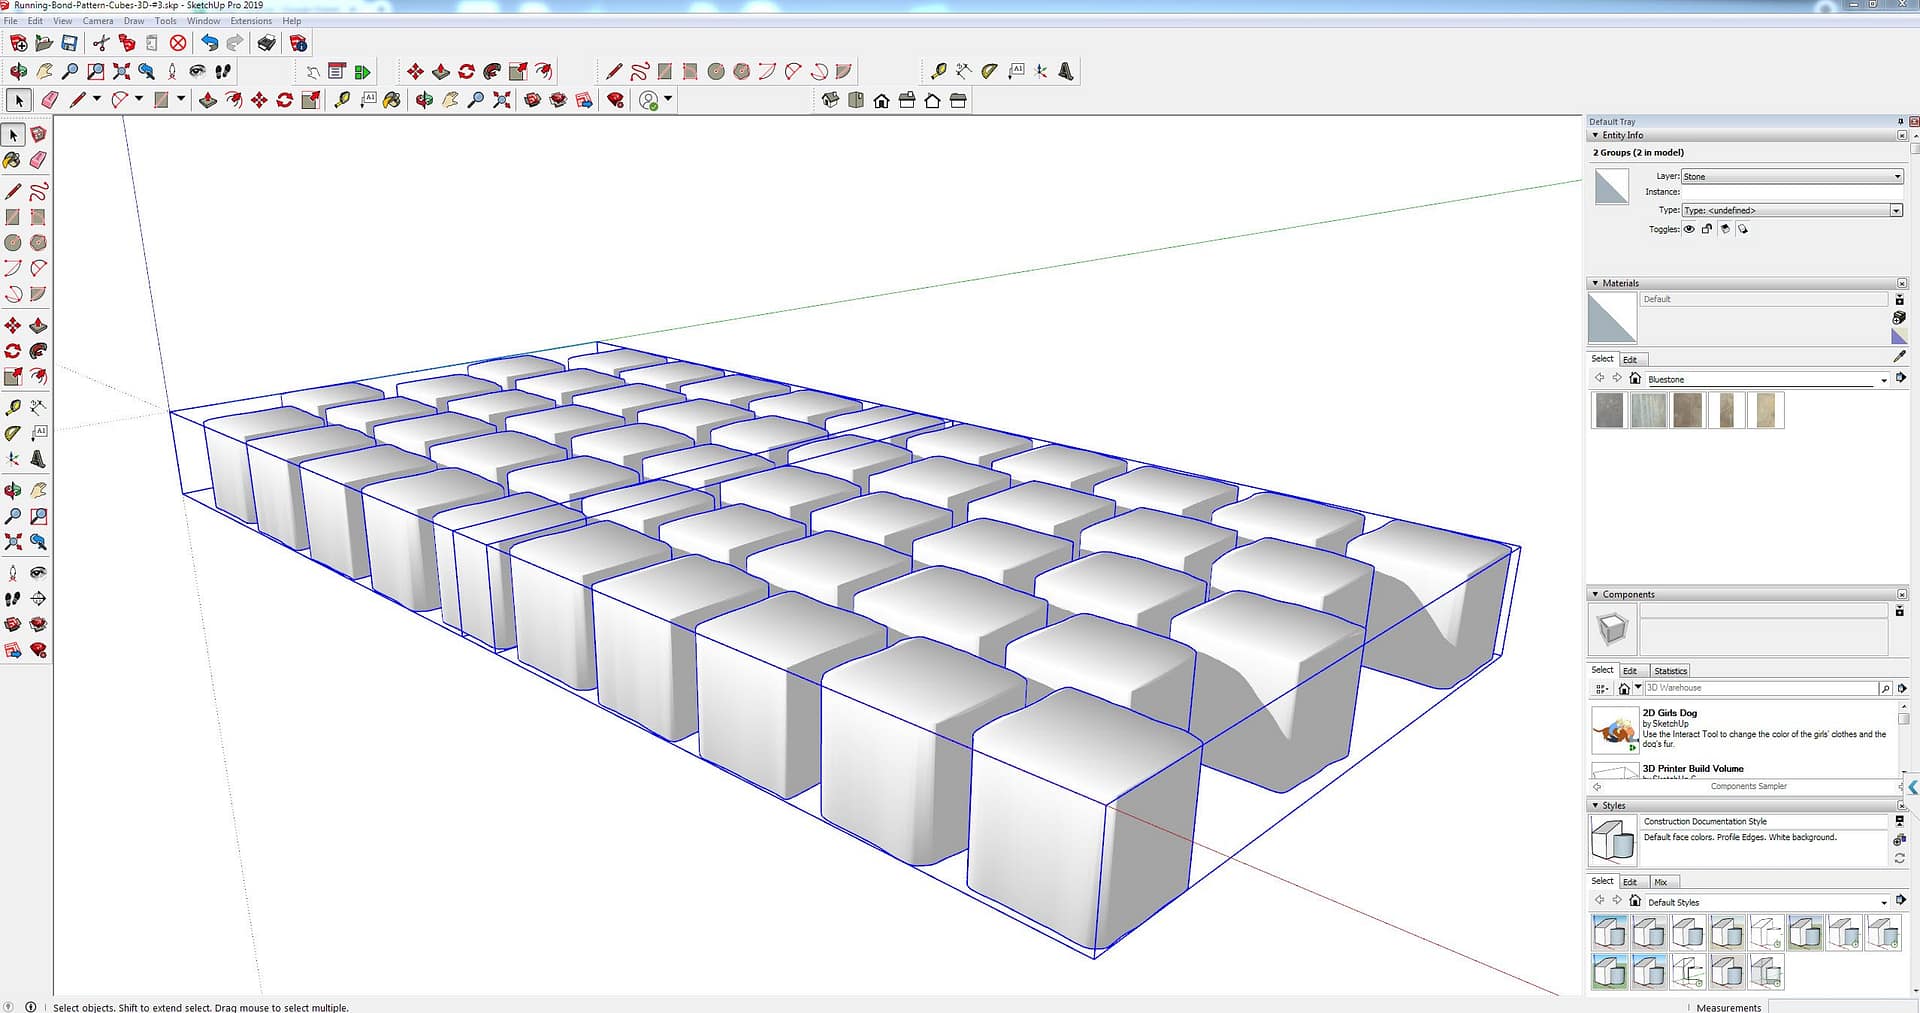Image resolution: width=1920 pixels, height=1013 pixels.
Task: Open the Layer dropdown showing Stone
Action: click(1791, 177)
